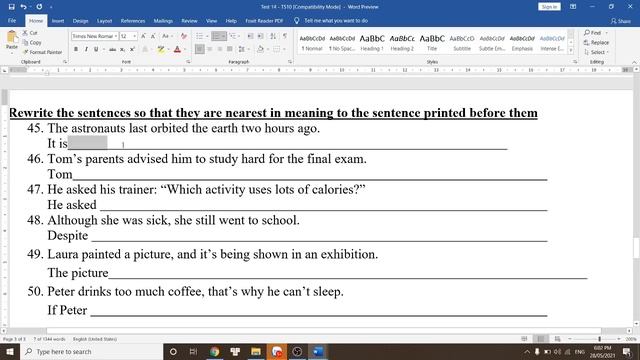The width and height of the screenshot is (640, 360).
Task: Apply the No Spacing style
Action: click(342, 42)
